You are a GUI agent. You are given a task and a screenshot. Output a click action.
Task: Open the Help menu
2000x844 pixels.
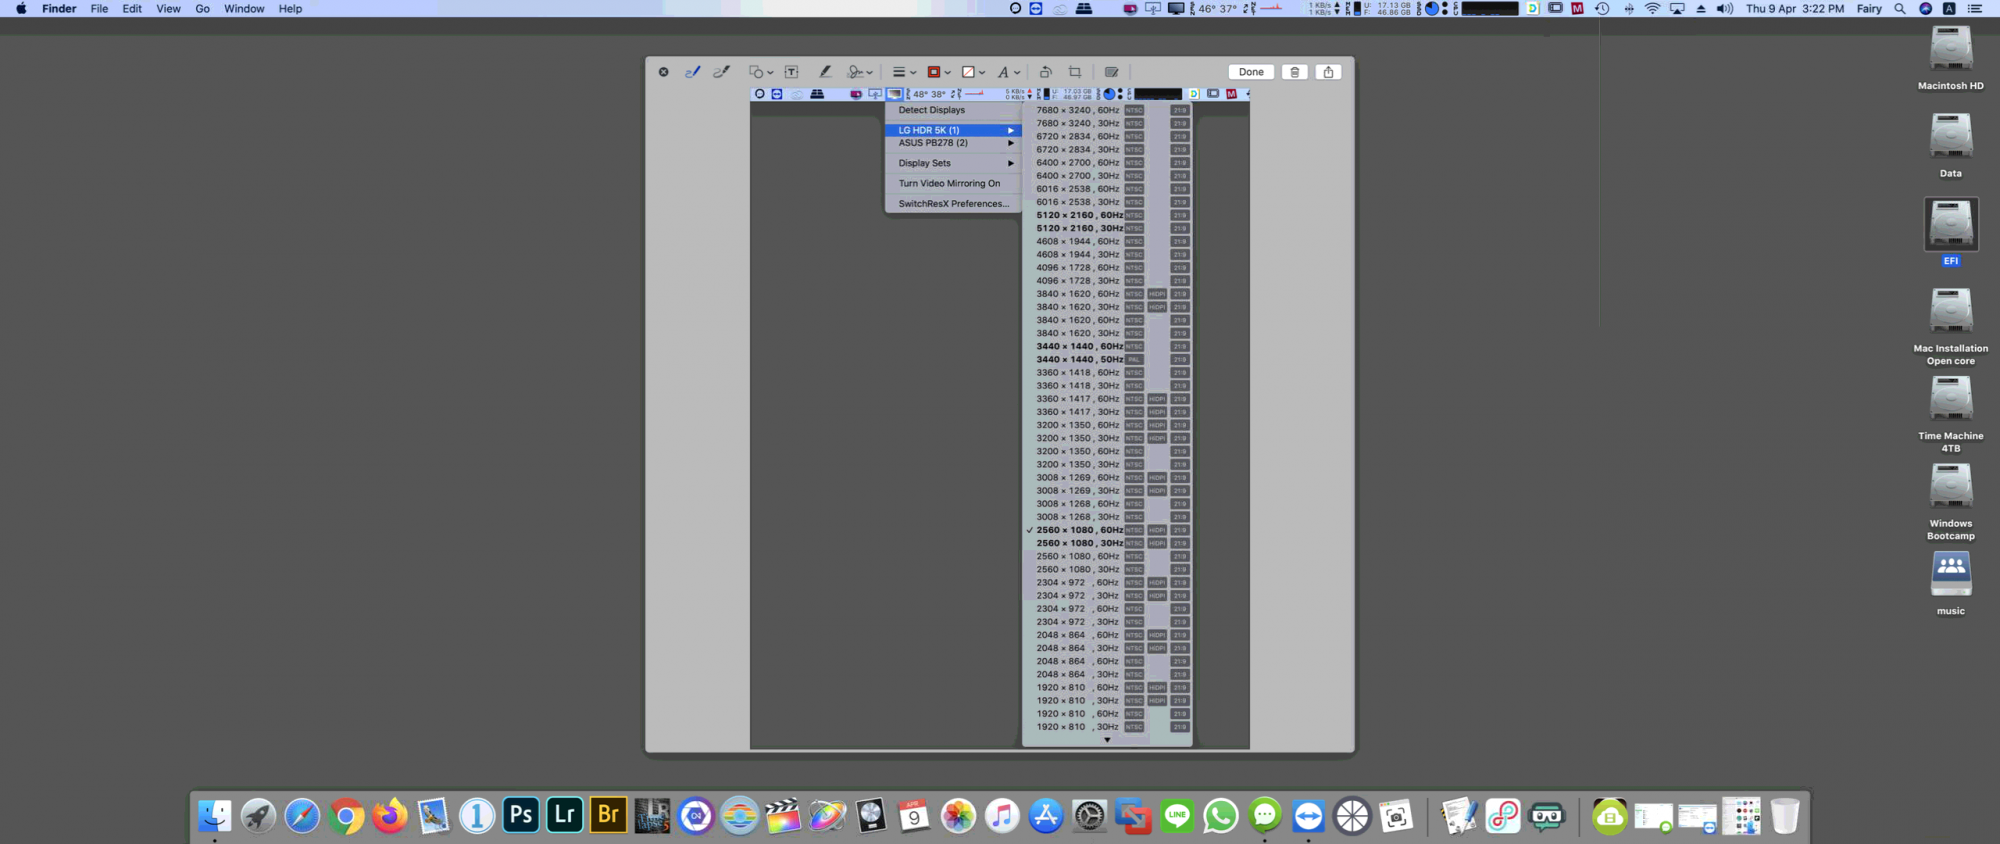pyautogui.click(x=290, y=8)
